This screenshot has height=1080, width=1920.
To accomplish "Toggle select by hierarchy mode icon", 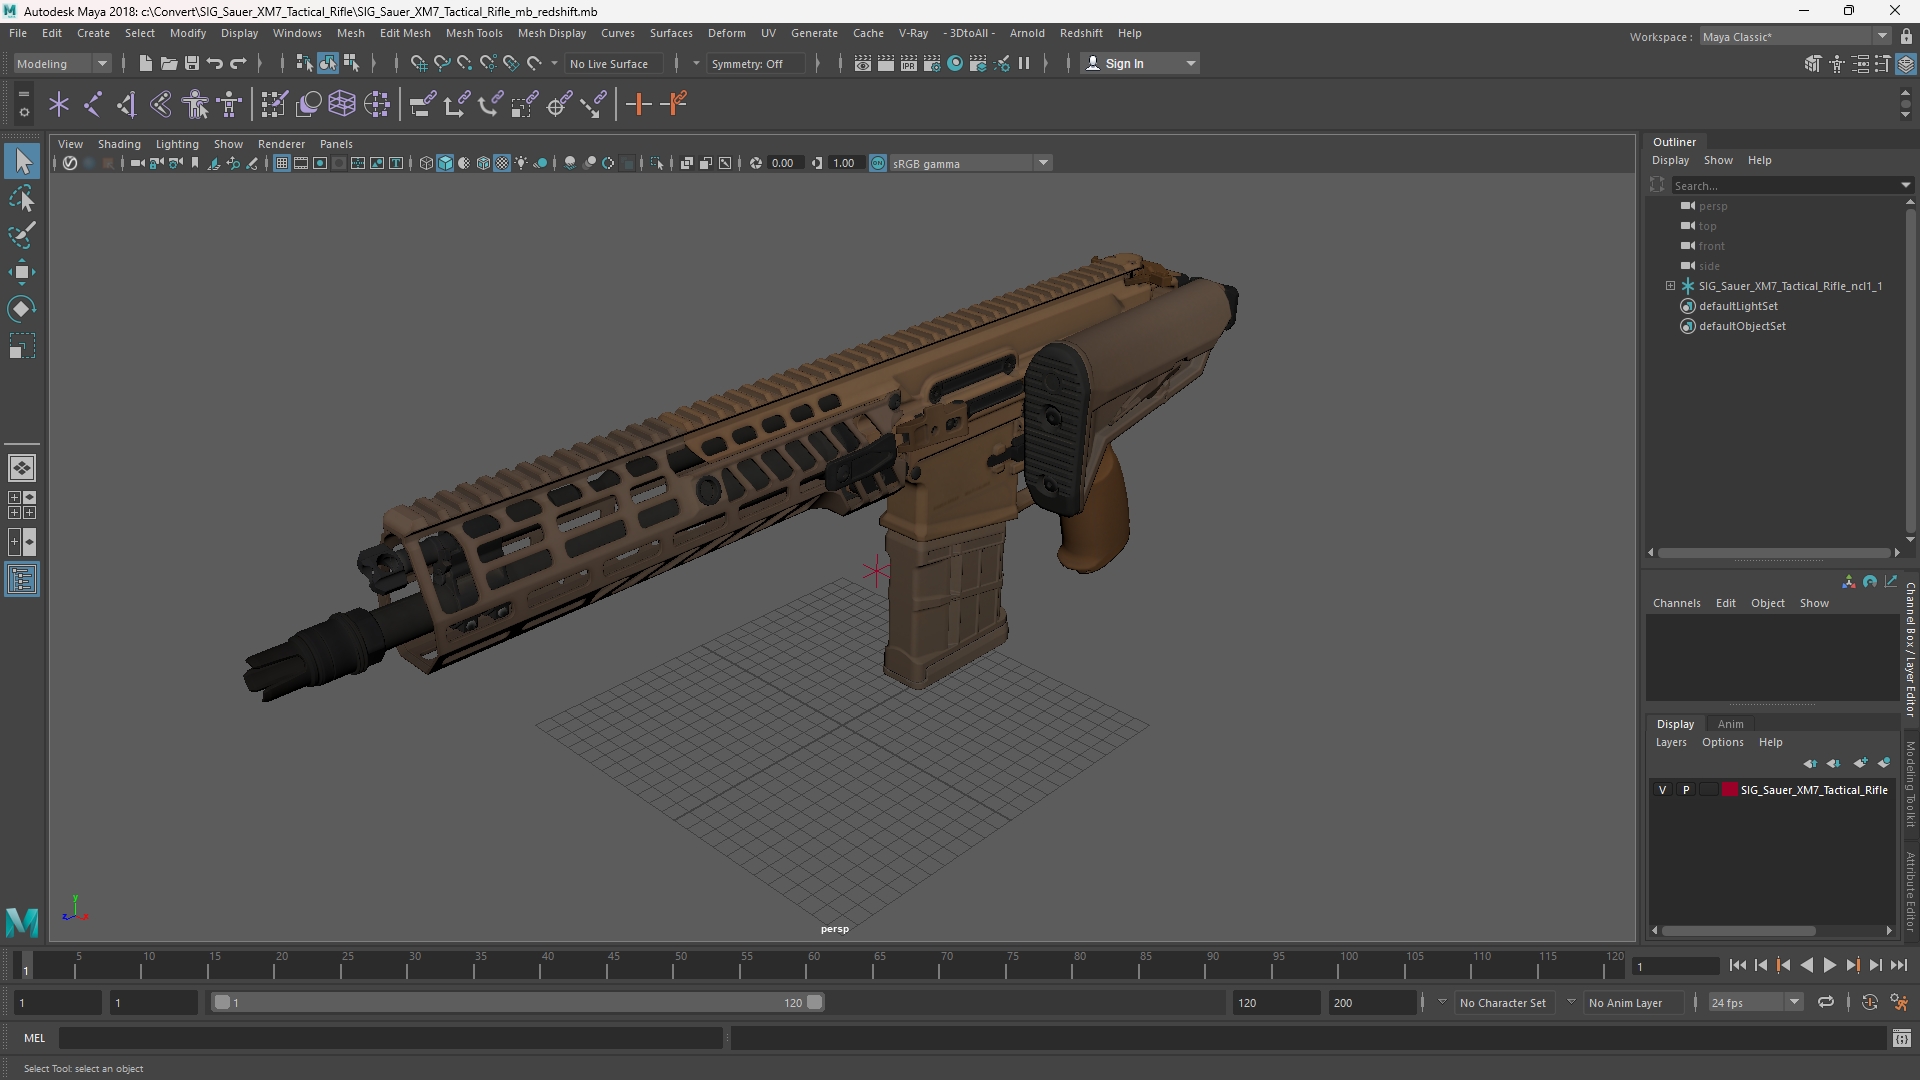I will [304, 63].
